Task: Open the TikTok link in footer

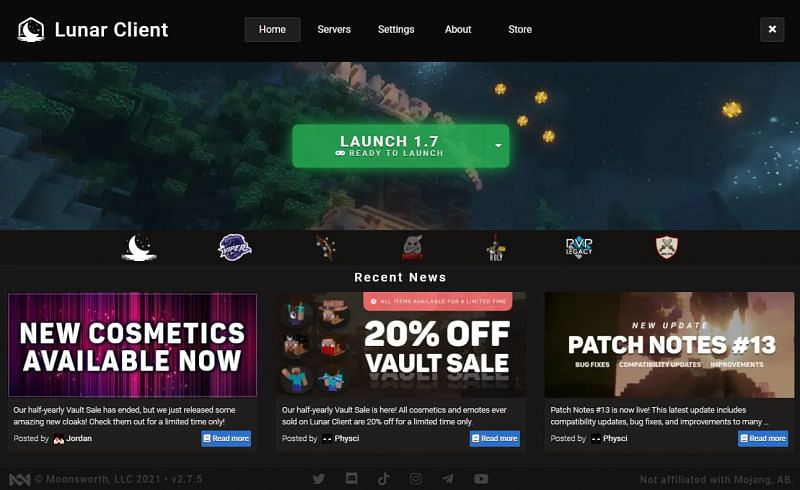Action: 384,479
